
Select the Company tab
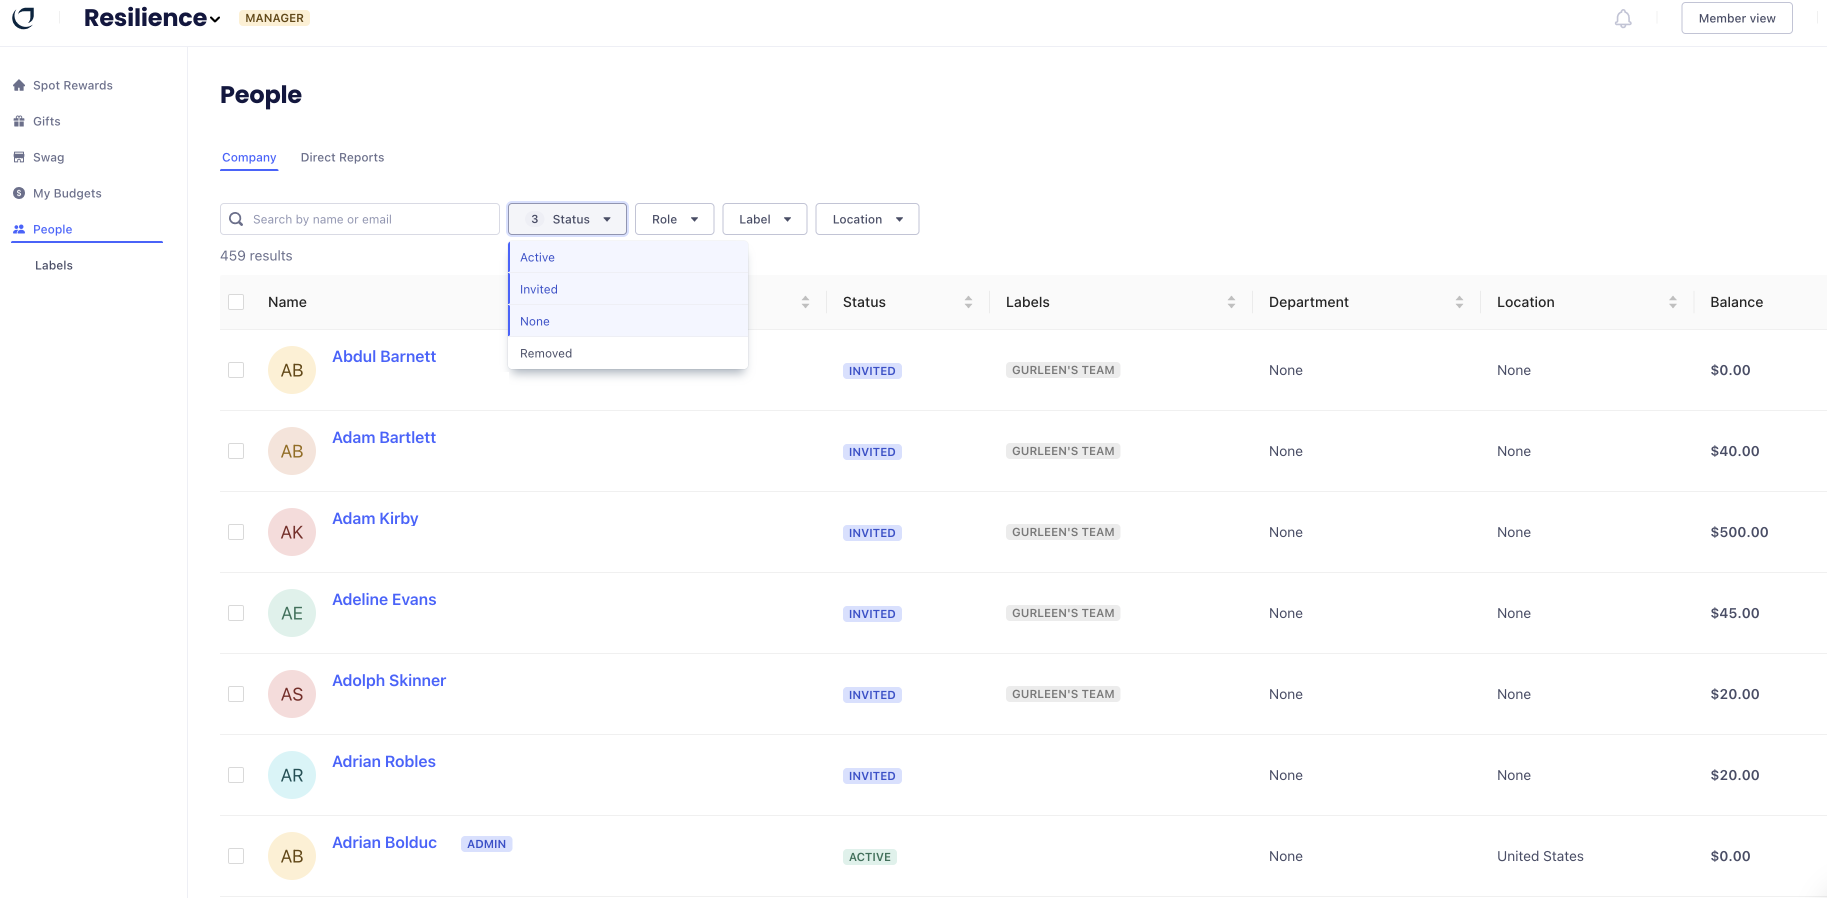coord(249,157)
